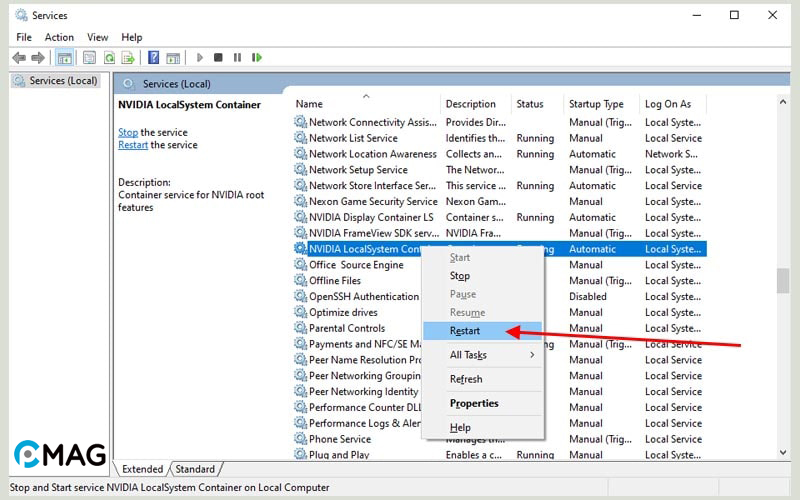800x500 pixels.
Task: Open the Help menu in the menu bar
Action: (x=132, y=37)
